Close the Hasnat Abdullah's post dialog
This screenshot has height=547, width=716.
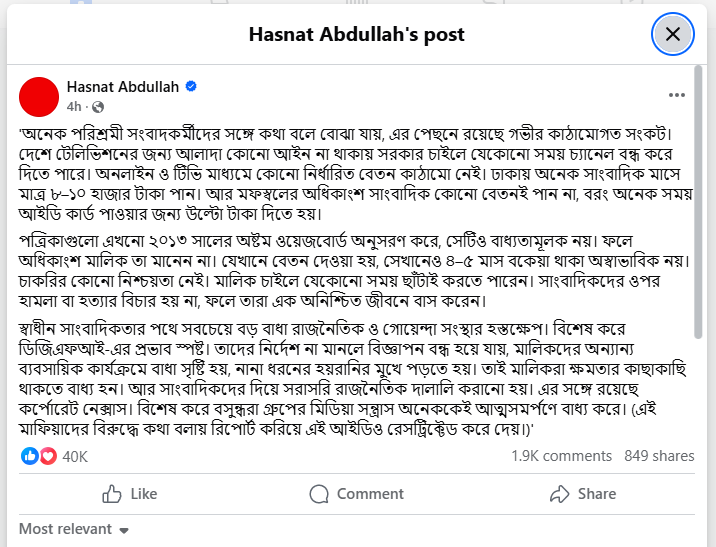click(x=672, y=34)
